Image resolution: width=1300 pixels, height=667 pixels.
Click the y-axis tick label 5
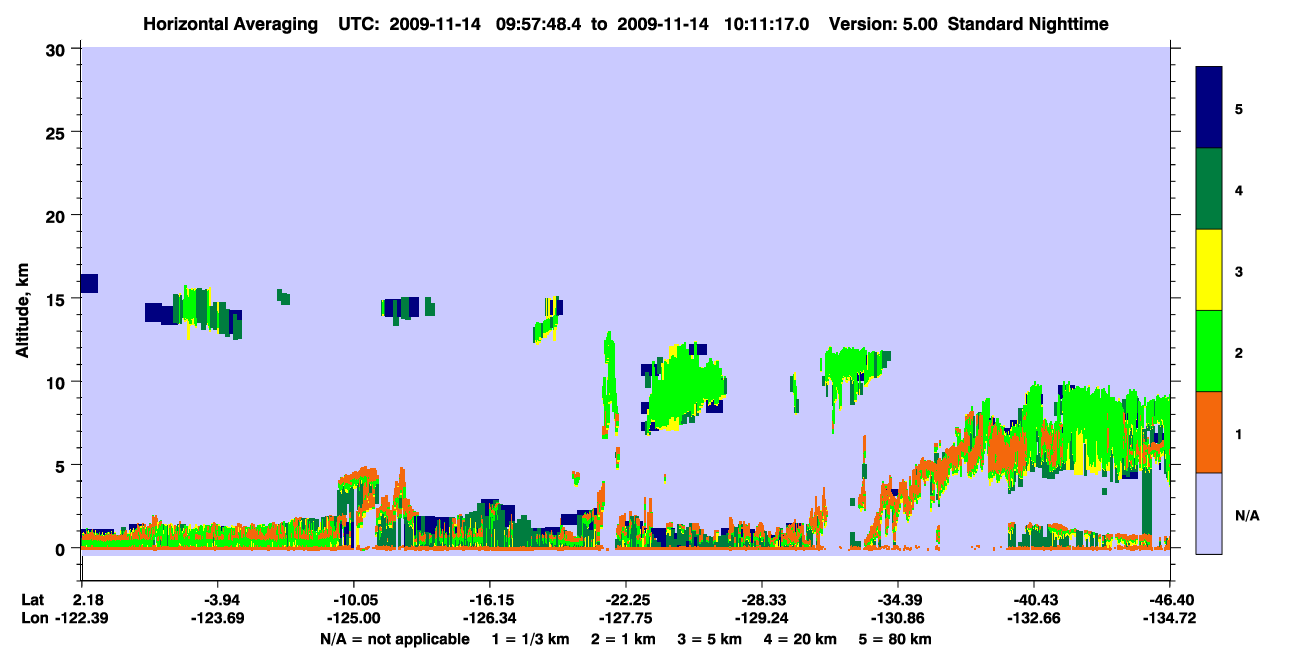63,465
